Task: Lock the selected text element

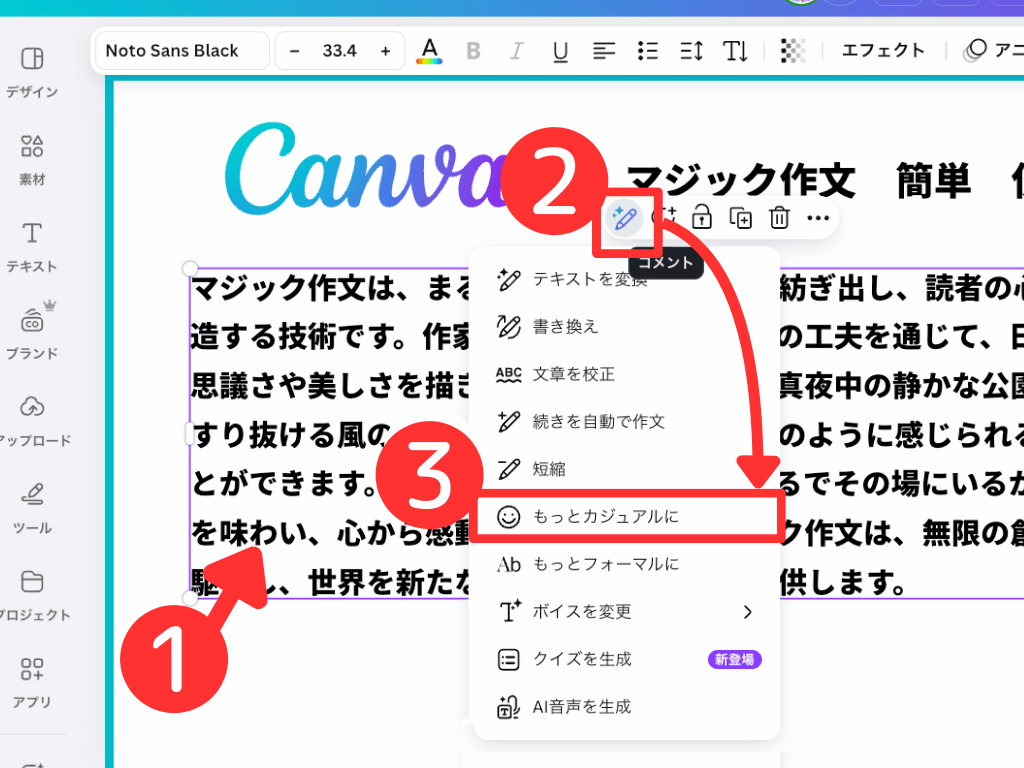Action: 701,217
